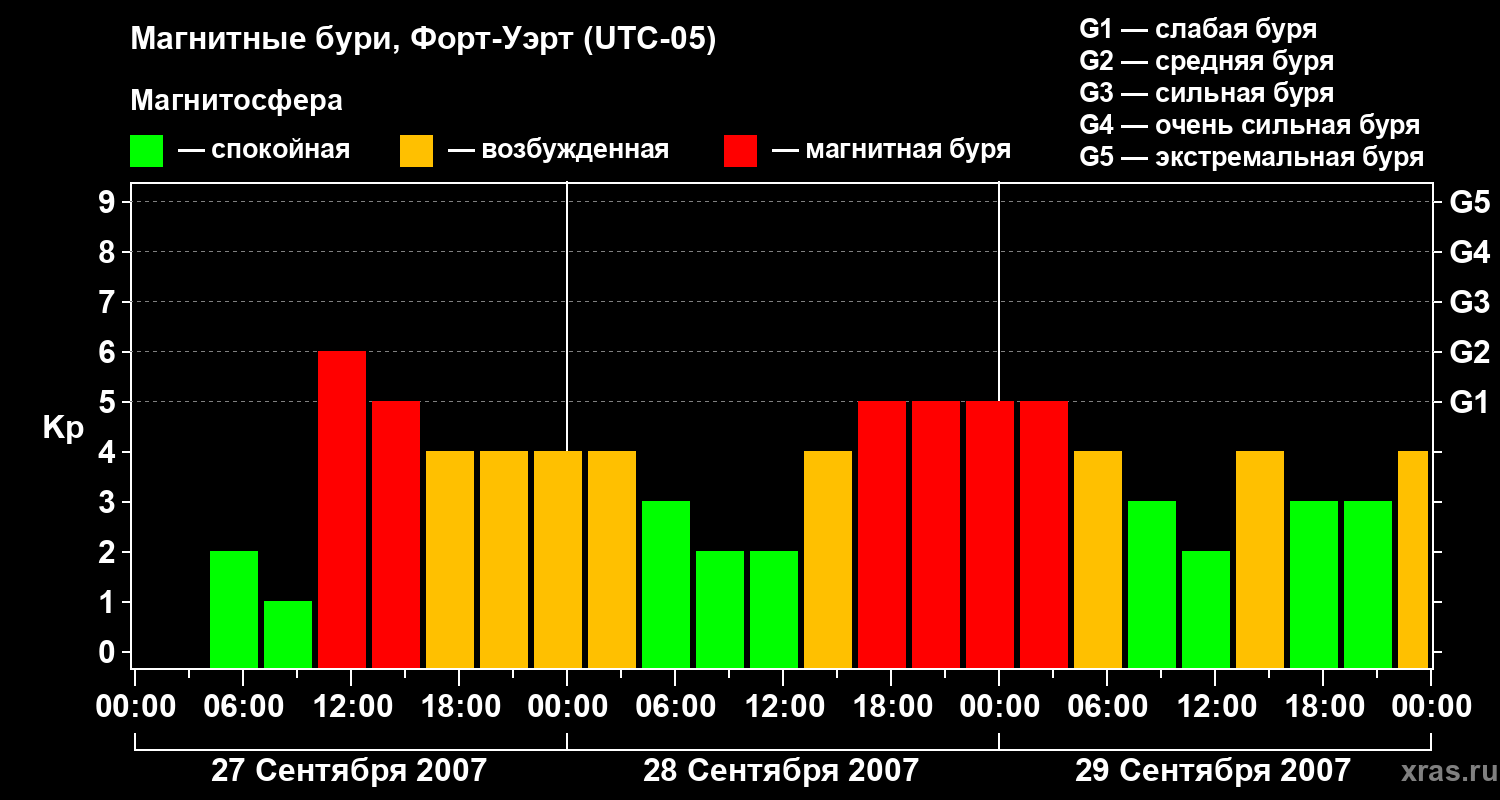The width and height of the screenshot is (1500, 800).
Task: Click the 12:00 time label for 29 September
Action: tap(1215, 707)
